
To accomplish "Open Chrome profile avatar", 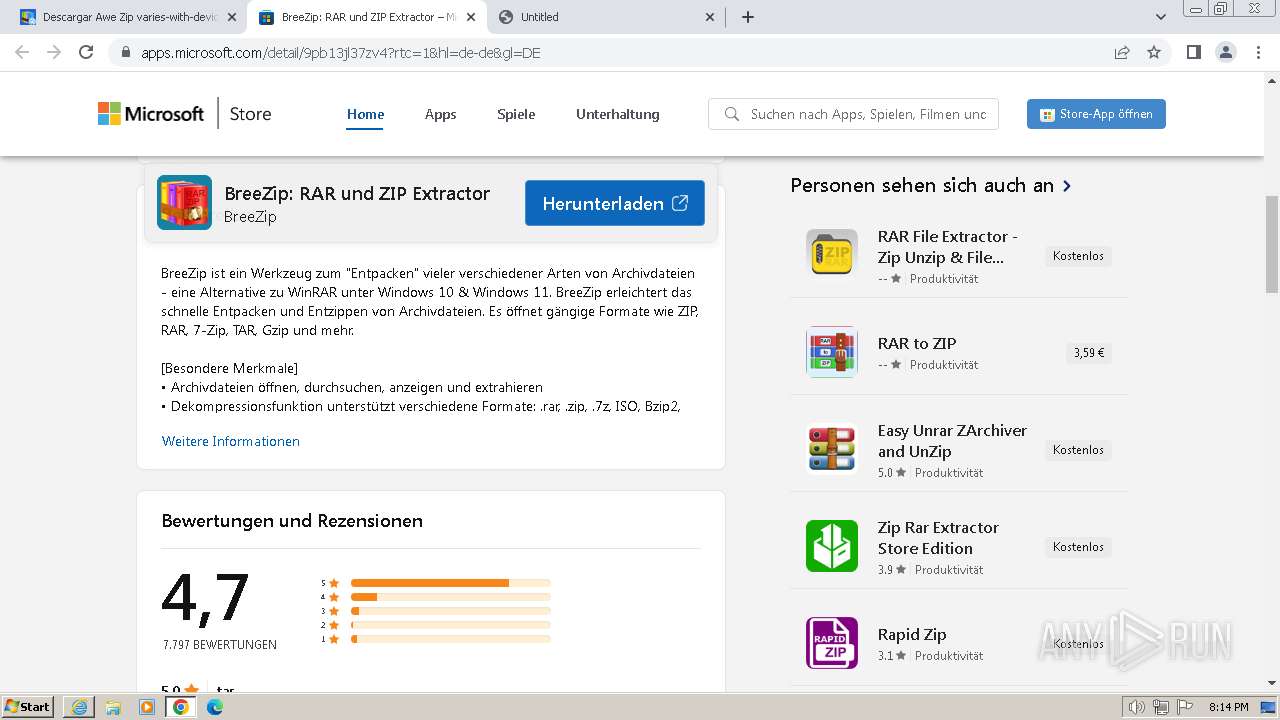I will coord(1225,52).
